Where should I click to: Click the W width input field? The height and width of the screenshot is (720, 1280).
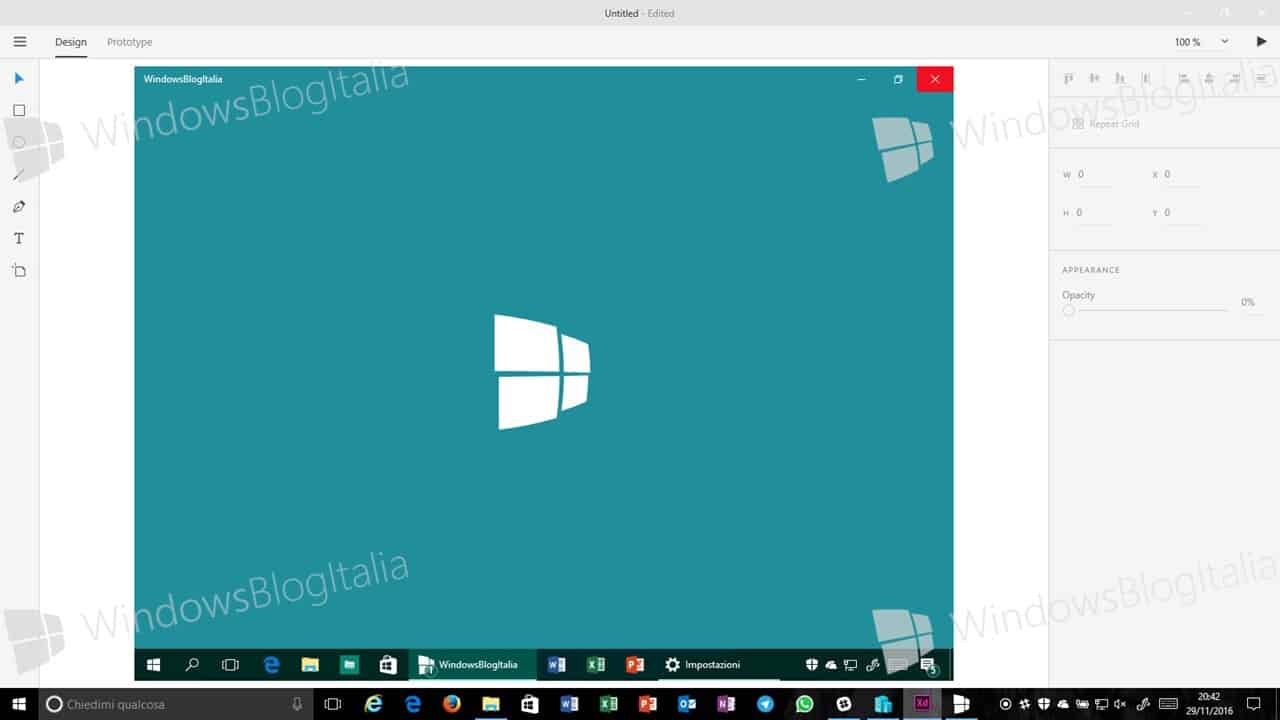point(1095,175)
